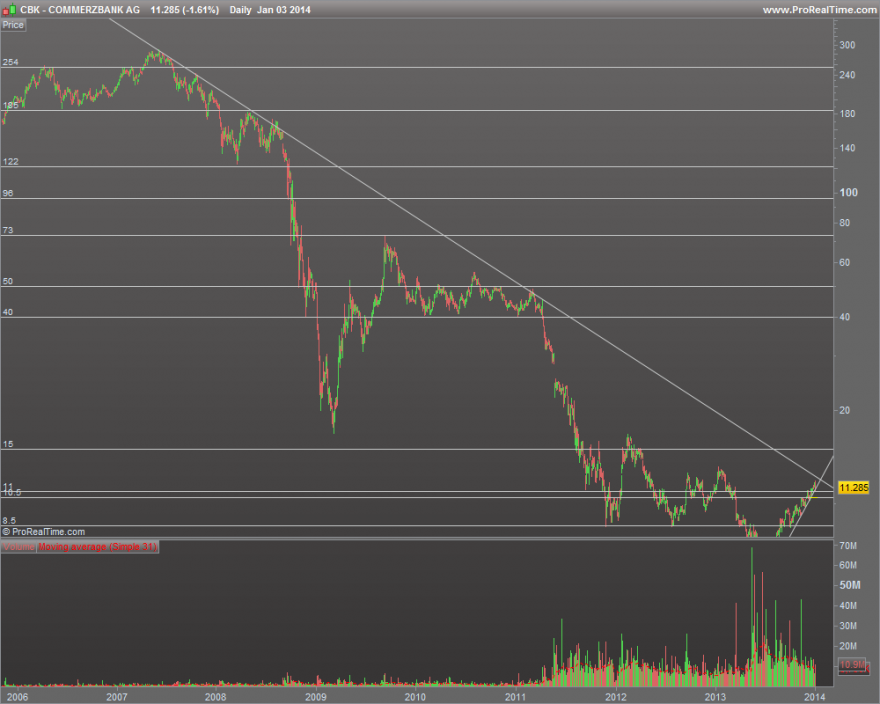Viewport: 880px width, 704px height.
Task: Click the © ProRealTime.com copyright text
Action: click(44, 532)
